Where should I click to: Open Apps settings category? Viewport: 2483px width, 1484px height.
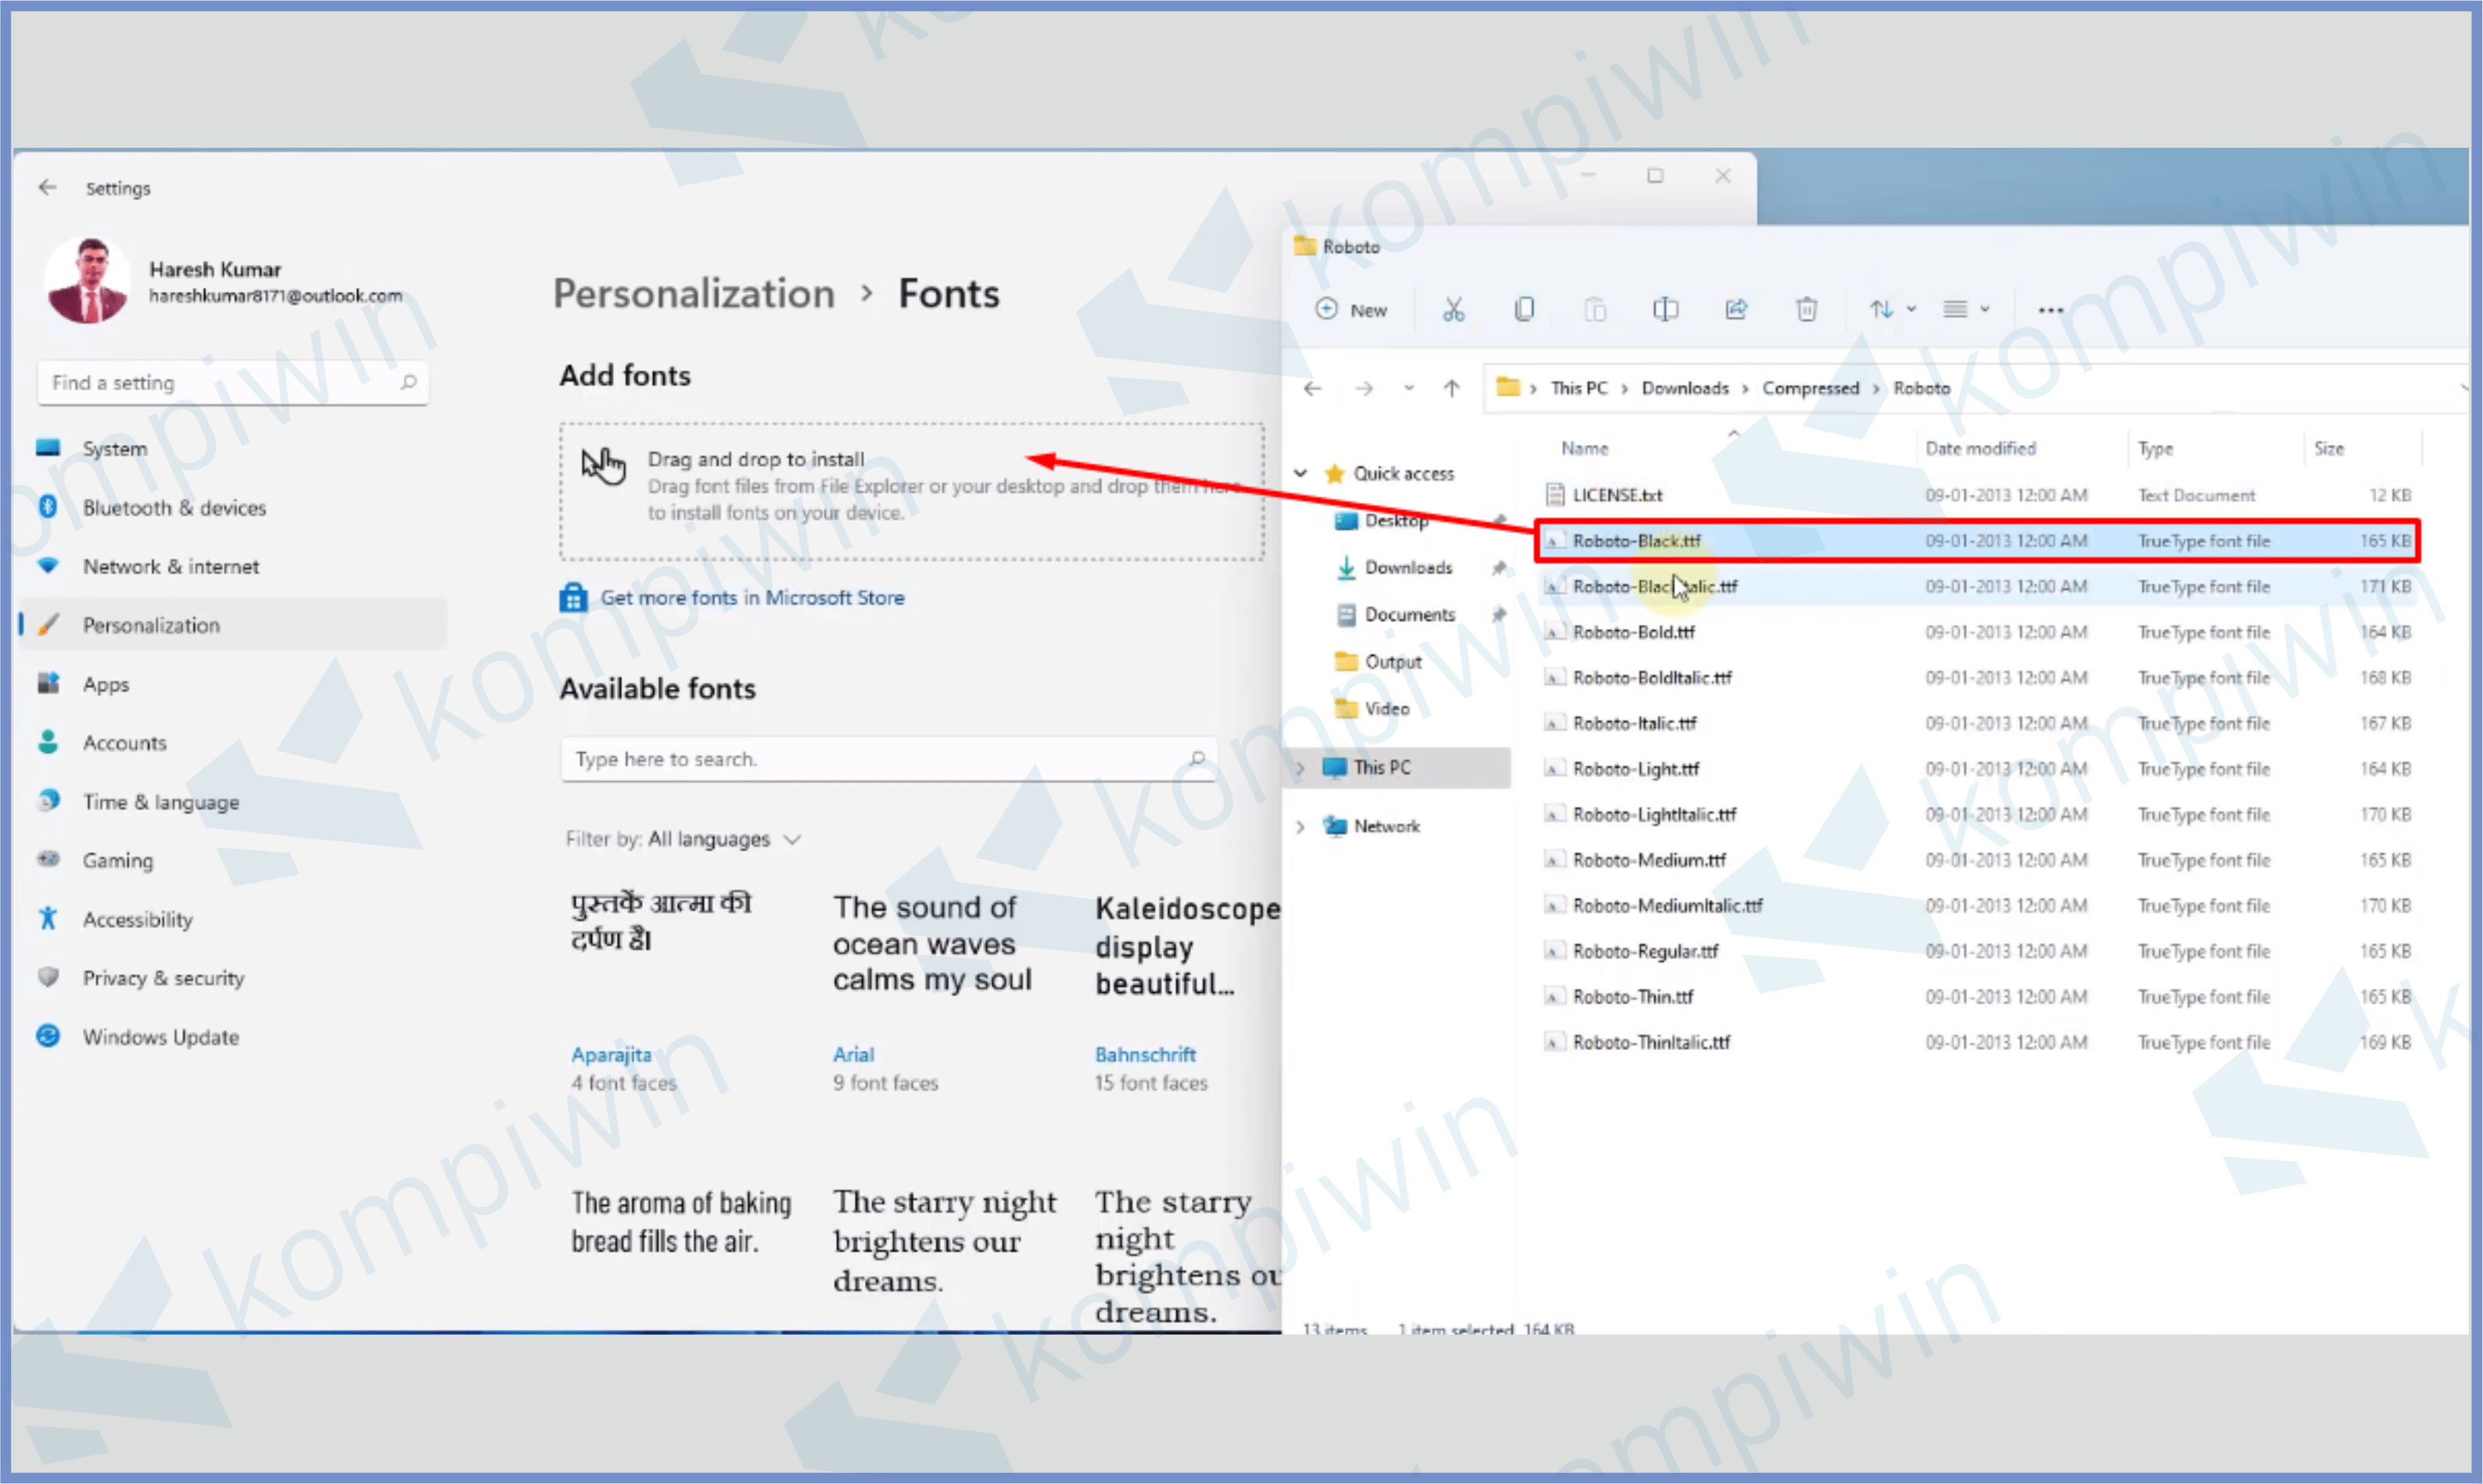click(x=232, y=684)
